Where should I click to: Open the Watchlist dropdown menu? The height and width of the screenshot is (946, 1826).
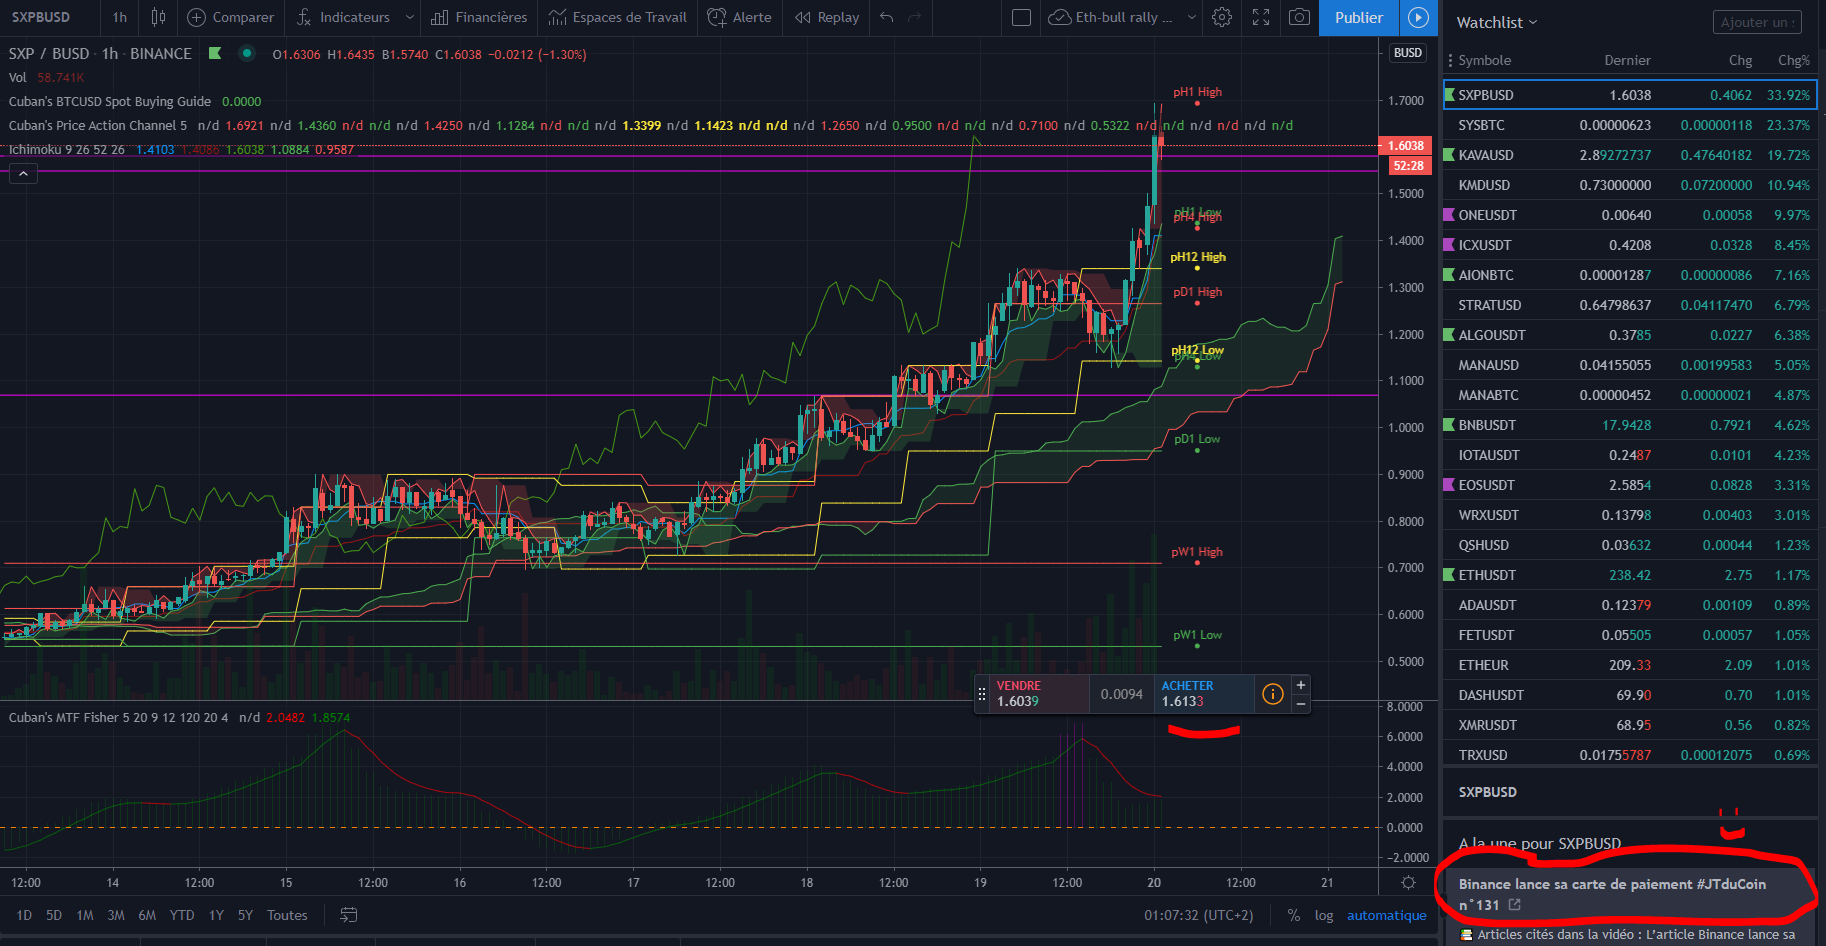click(x=1496, y=22)
